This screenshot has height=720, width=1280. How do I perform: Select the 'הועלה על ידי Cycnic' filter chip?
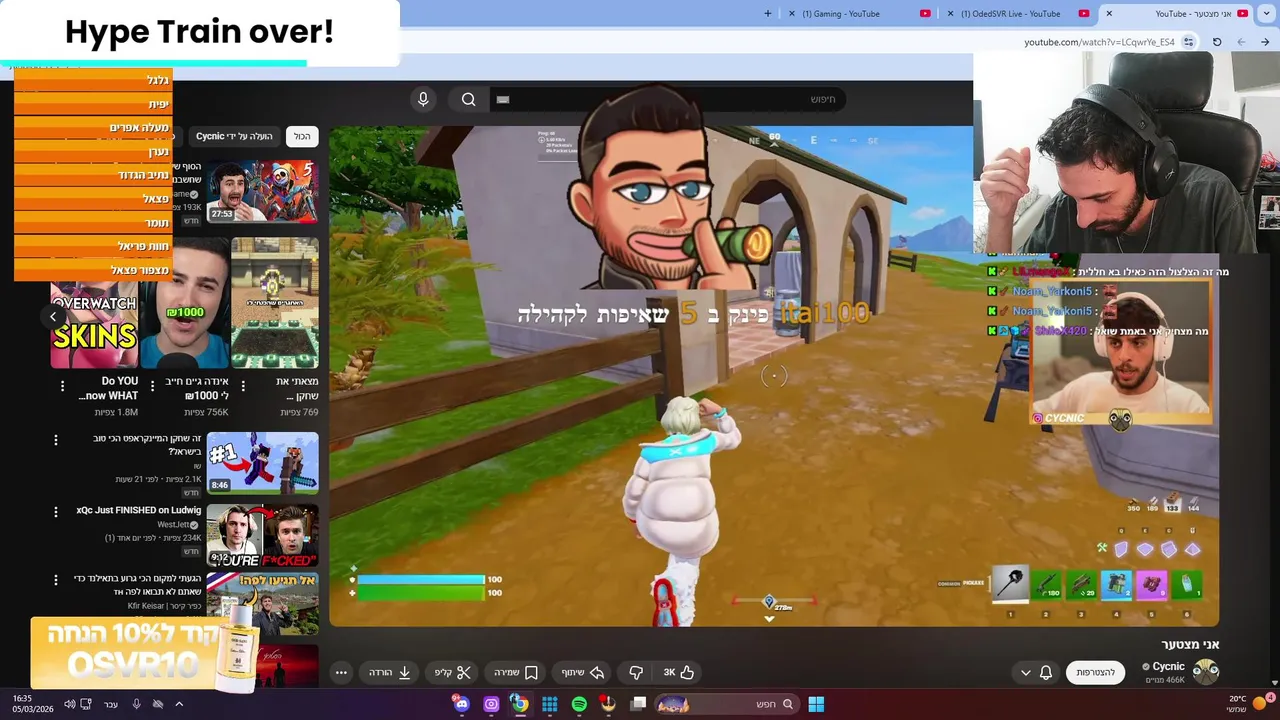click(x=234, y=136)
